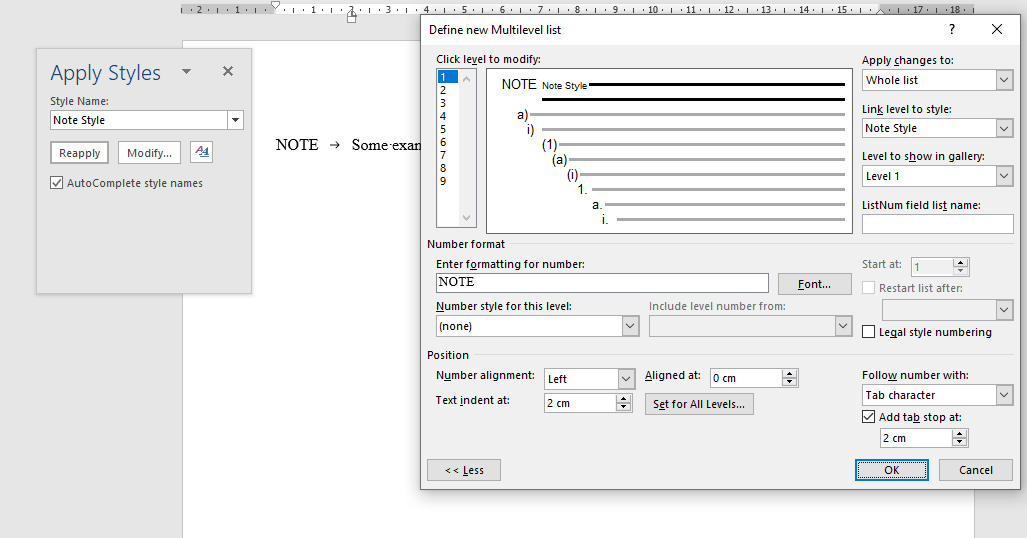1027x538 pixels.
Task: Click the list preview pane
Action: click(x=669, y=151)
